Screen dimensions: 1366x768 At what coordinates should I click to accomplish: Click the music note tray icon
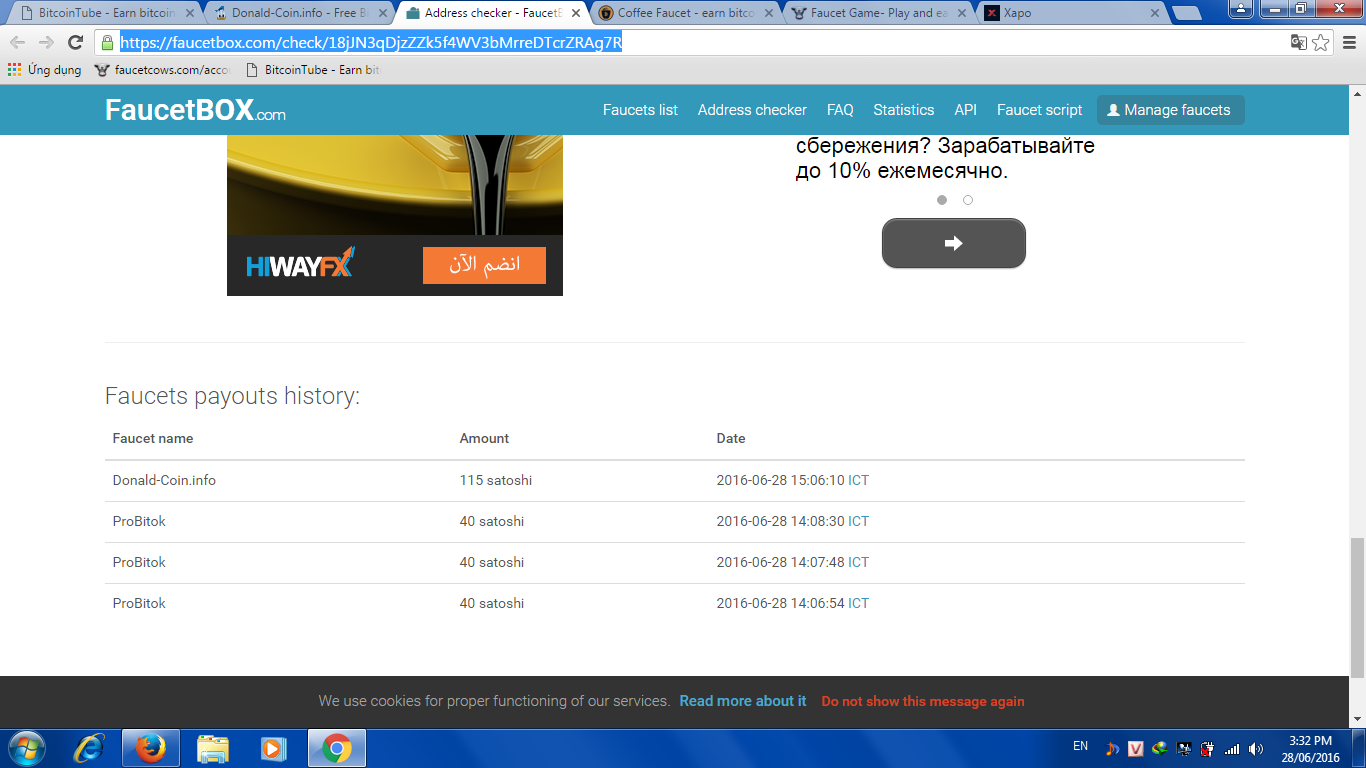tap(1112, 748)
